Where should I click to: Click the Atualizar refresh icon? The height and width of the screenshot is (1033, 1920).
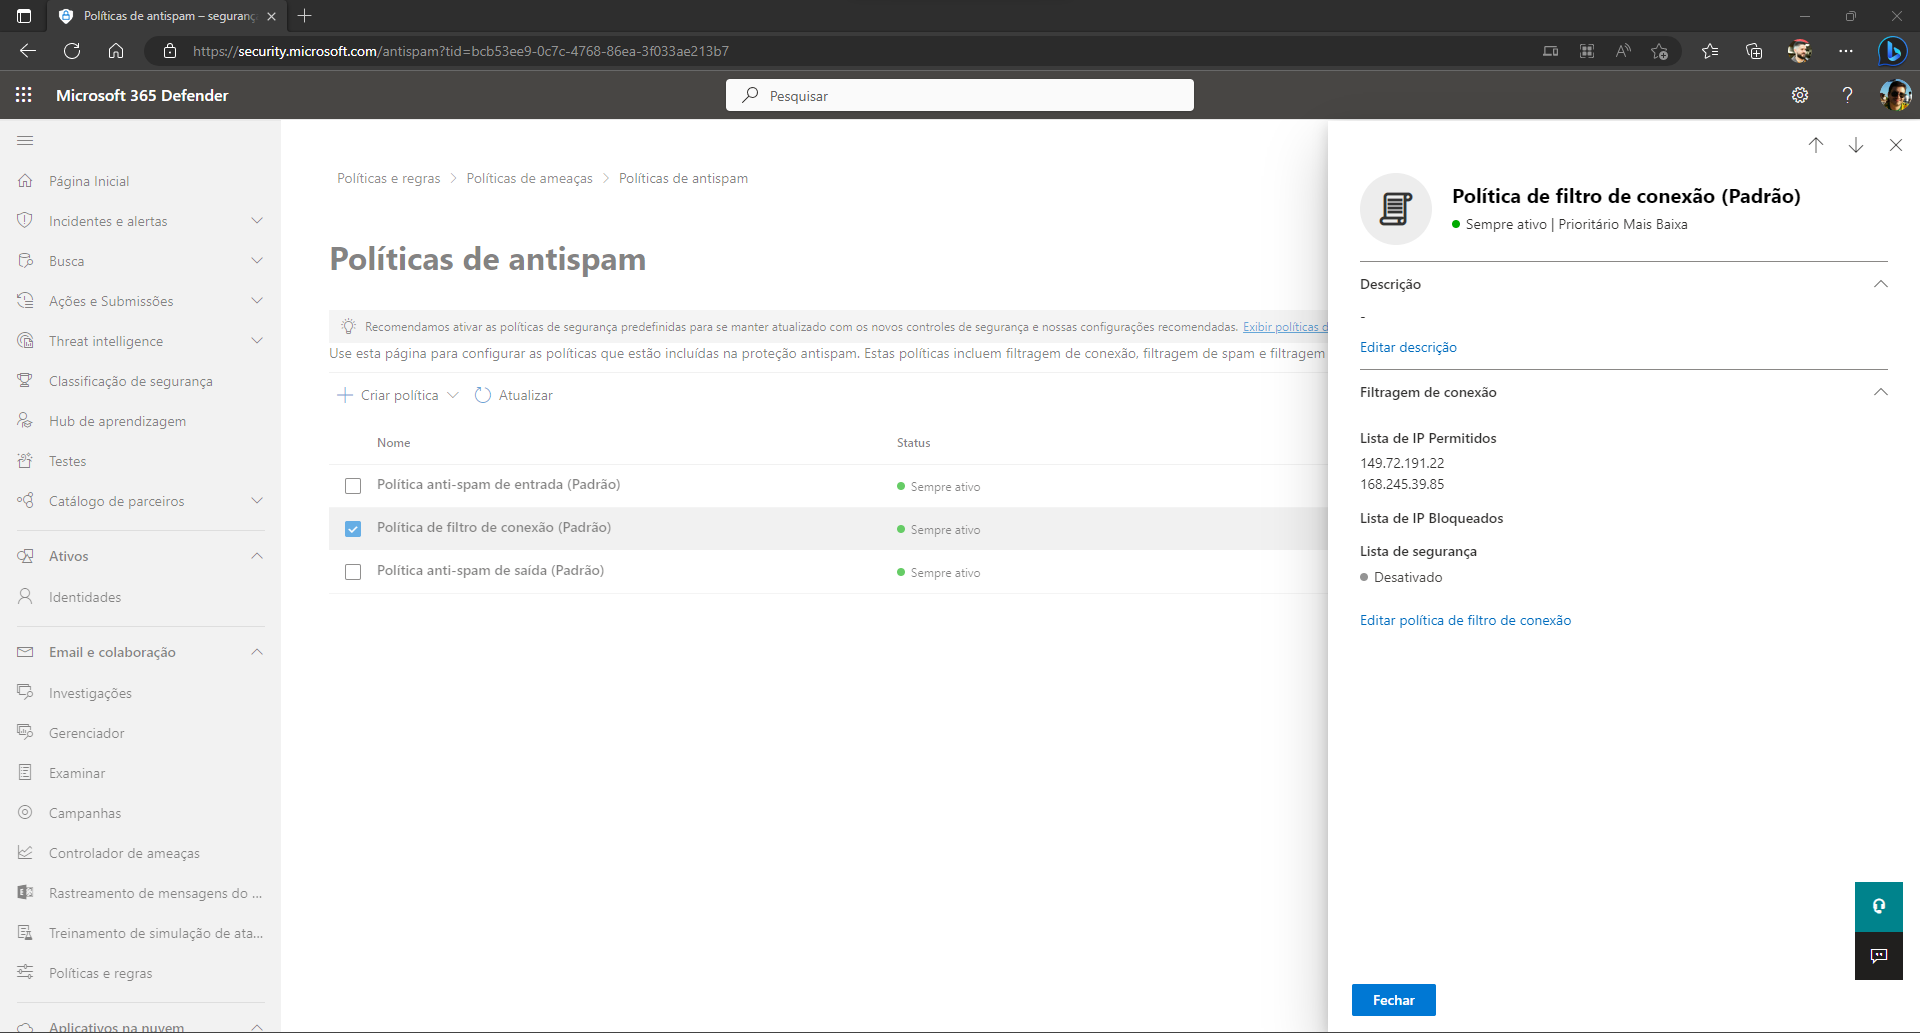(x=483, y=395)
